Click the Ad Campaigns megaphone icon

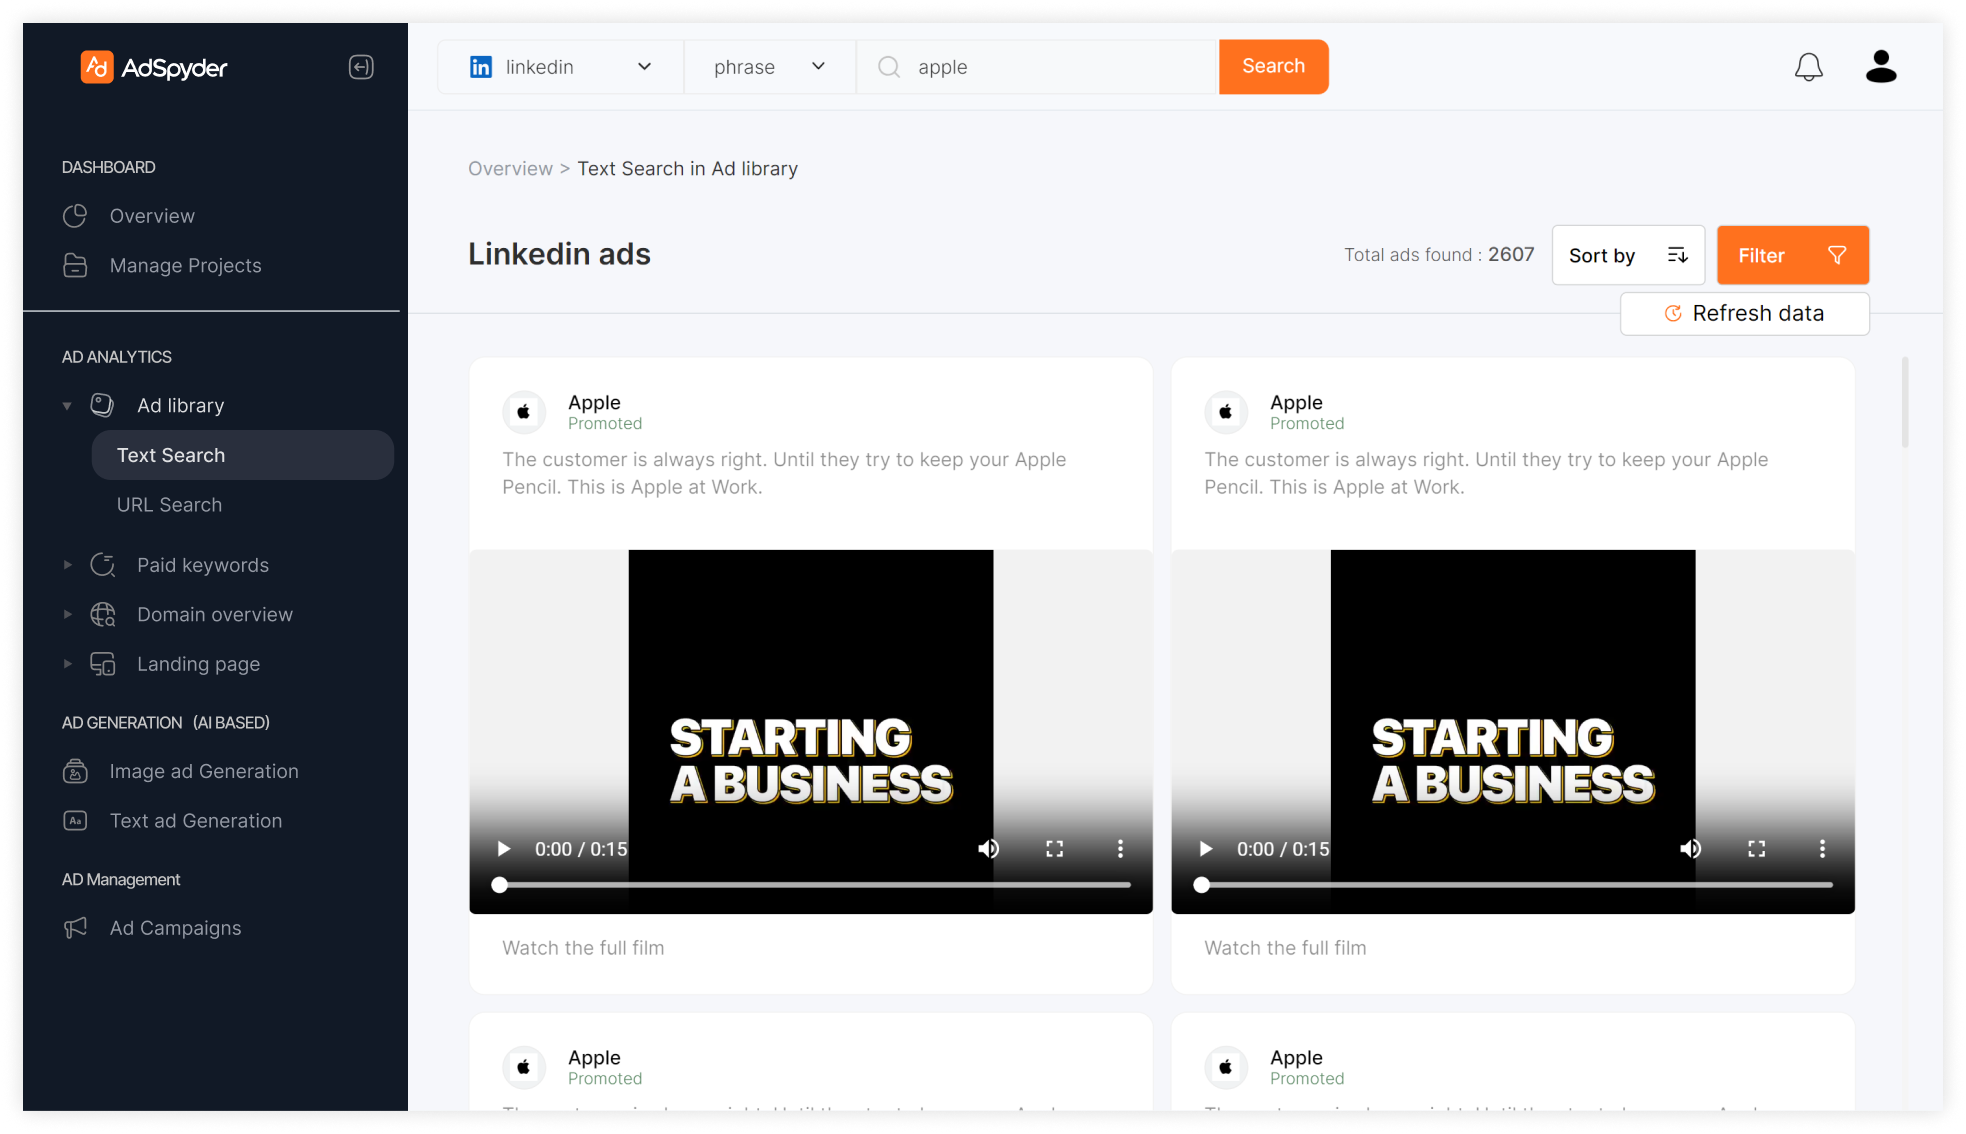click(75, 928)
